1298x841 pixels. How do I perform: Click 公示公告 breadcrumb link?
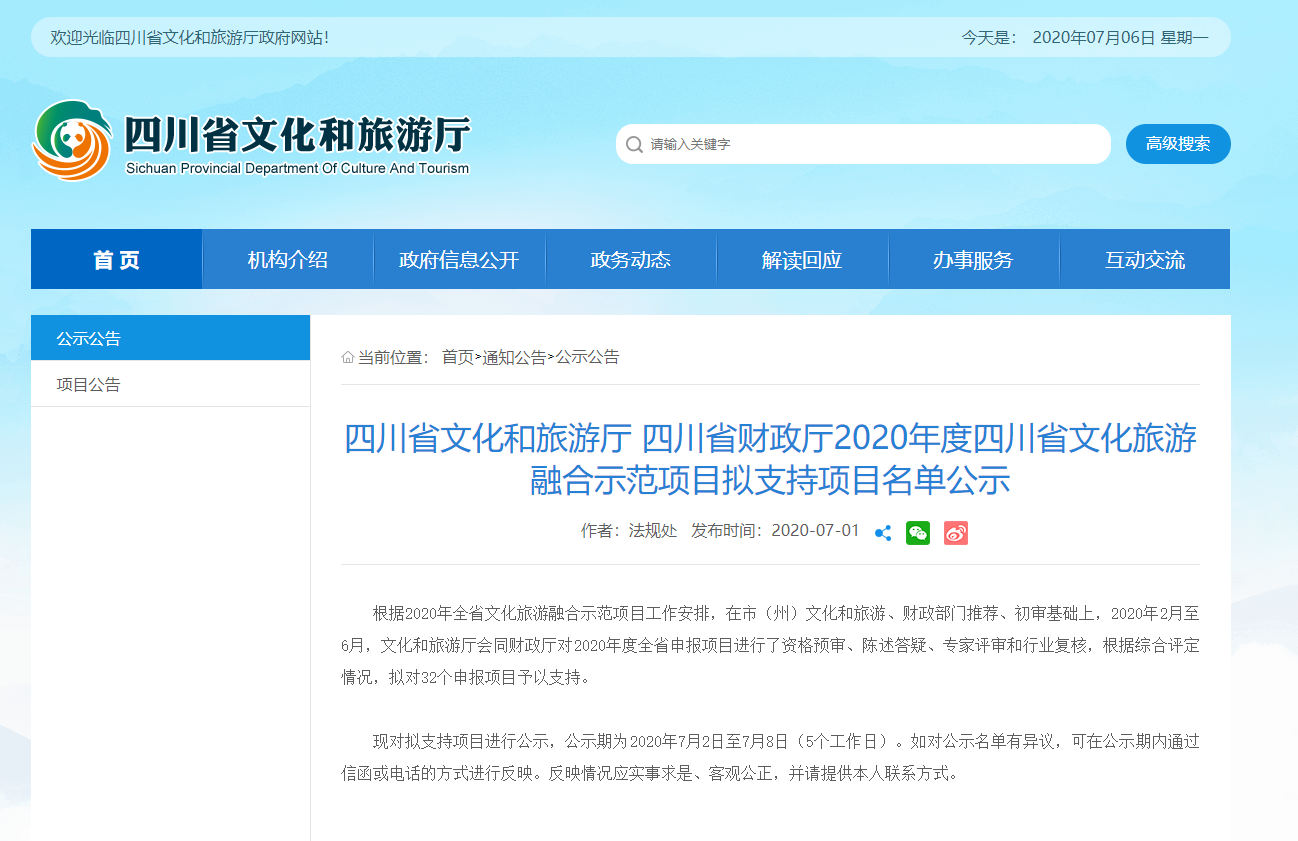587,357
